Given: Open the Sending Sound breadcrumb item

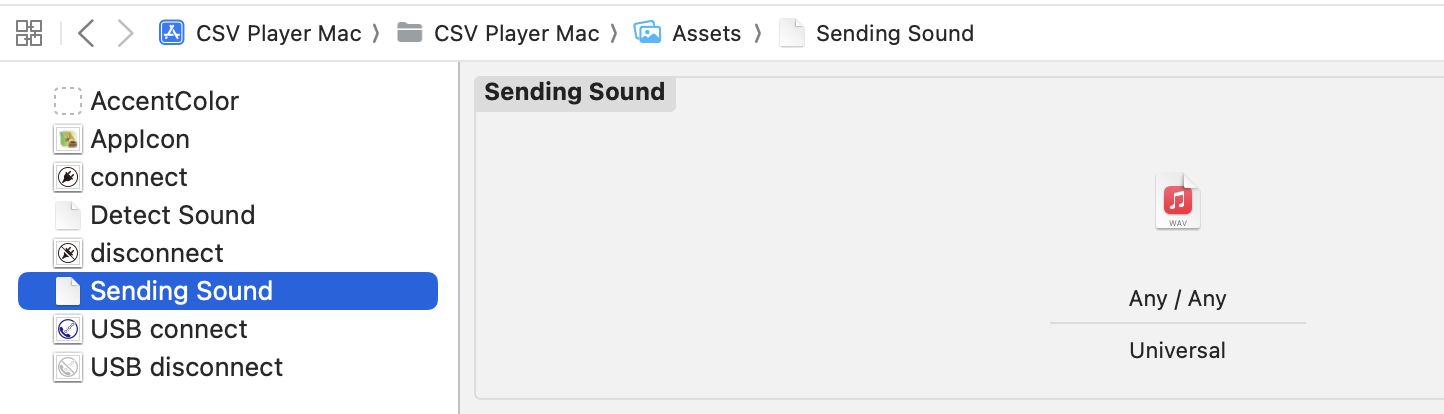Looking at the screenshot, I should tap(894, 33).
